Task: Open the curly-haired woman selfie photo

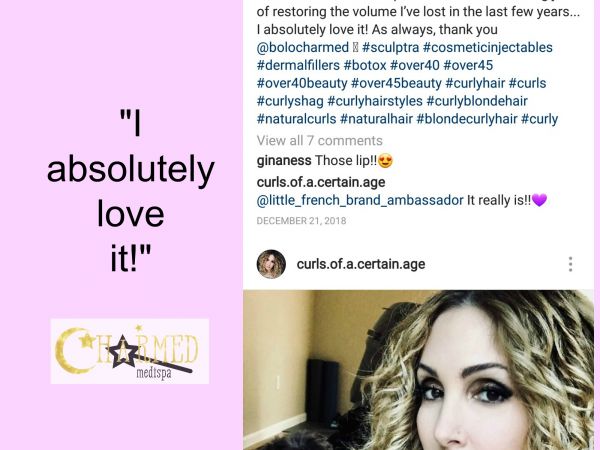Action: click(x=418, y=370)
